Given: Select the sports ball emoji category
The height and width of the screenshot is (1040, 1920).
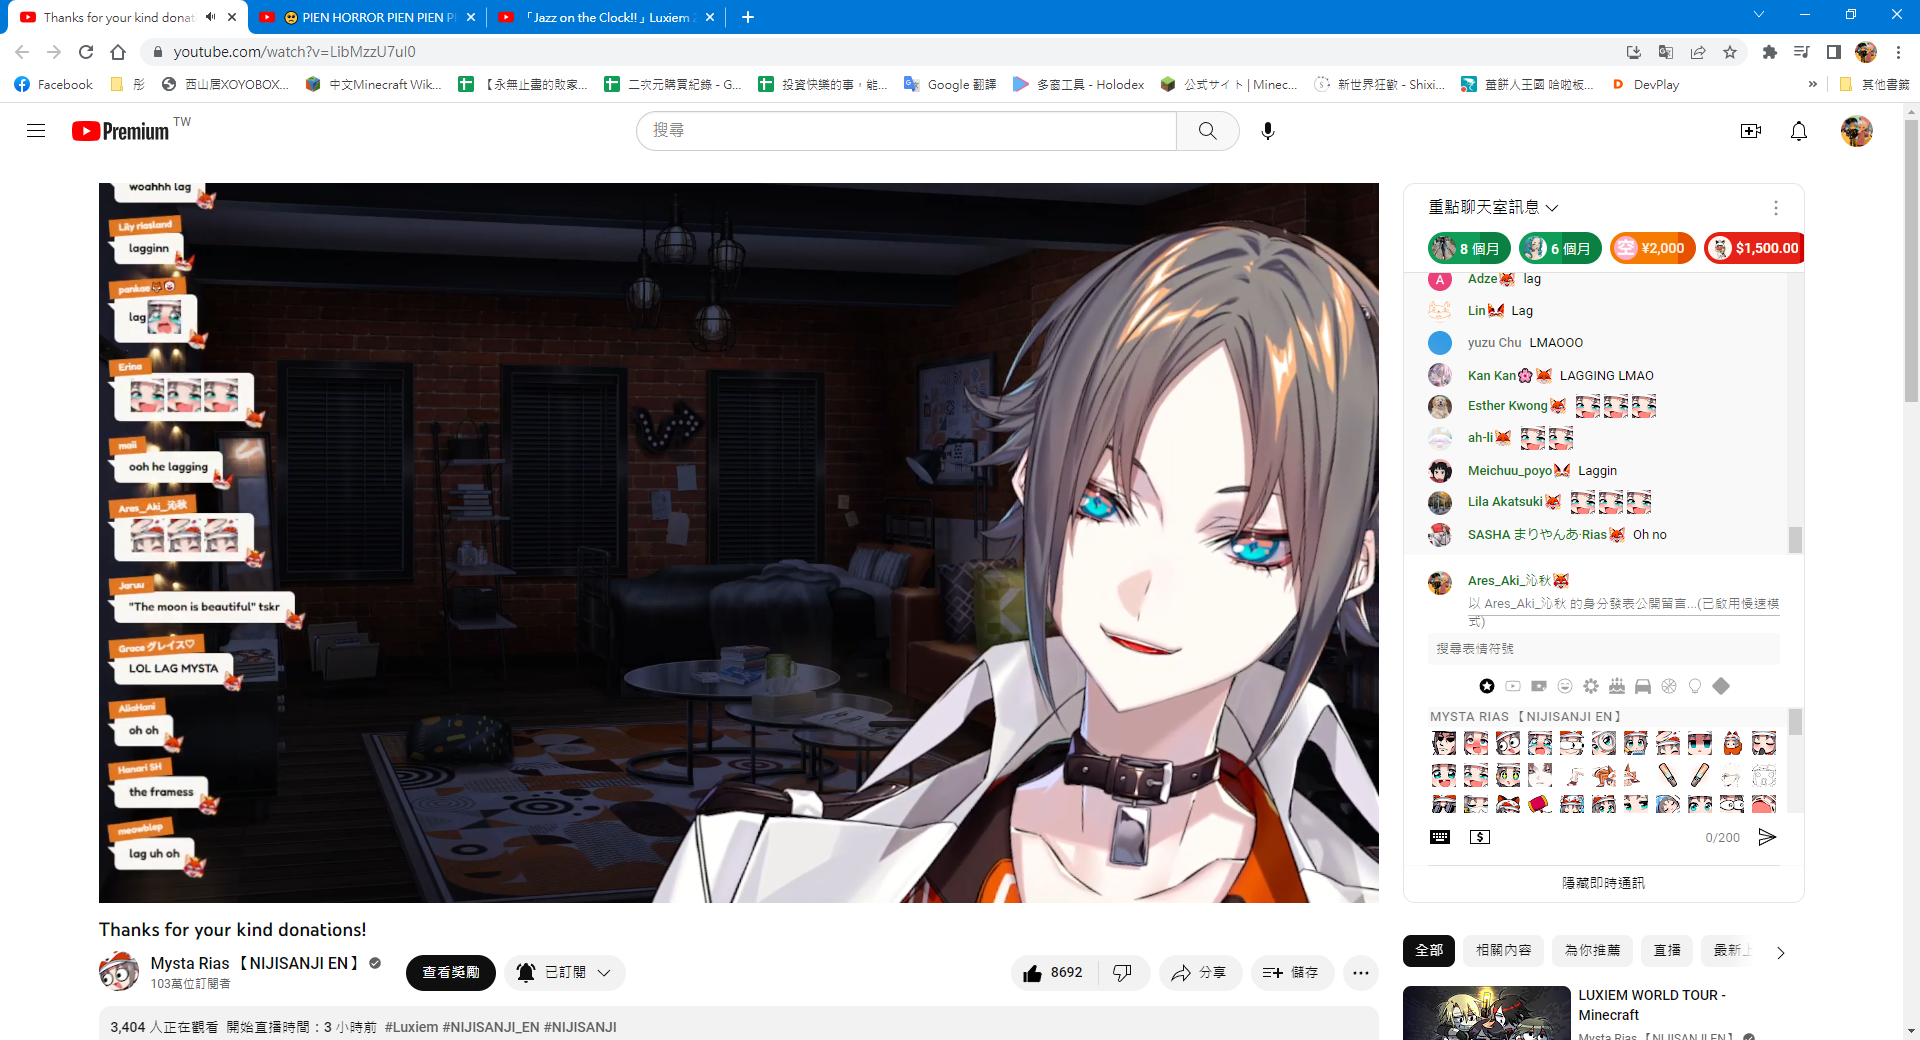Looking at the screenshot, I should (x=1669, y=686).
